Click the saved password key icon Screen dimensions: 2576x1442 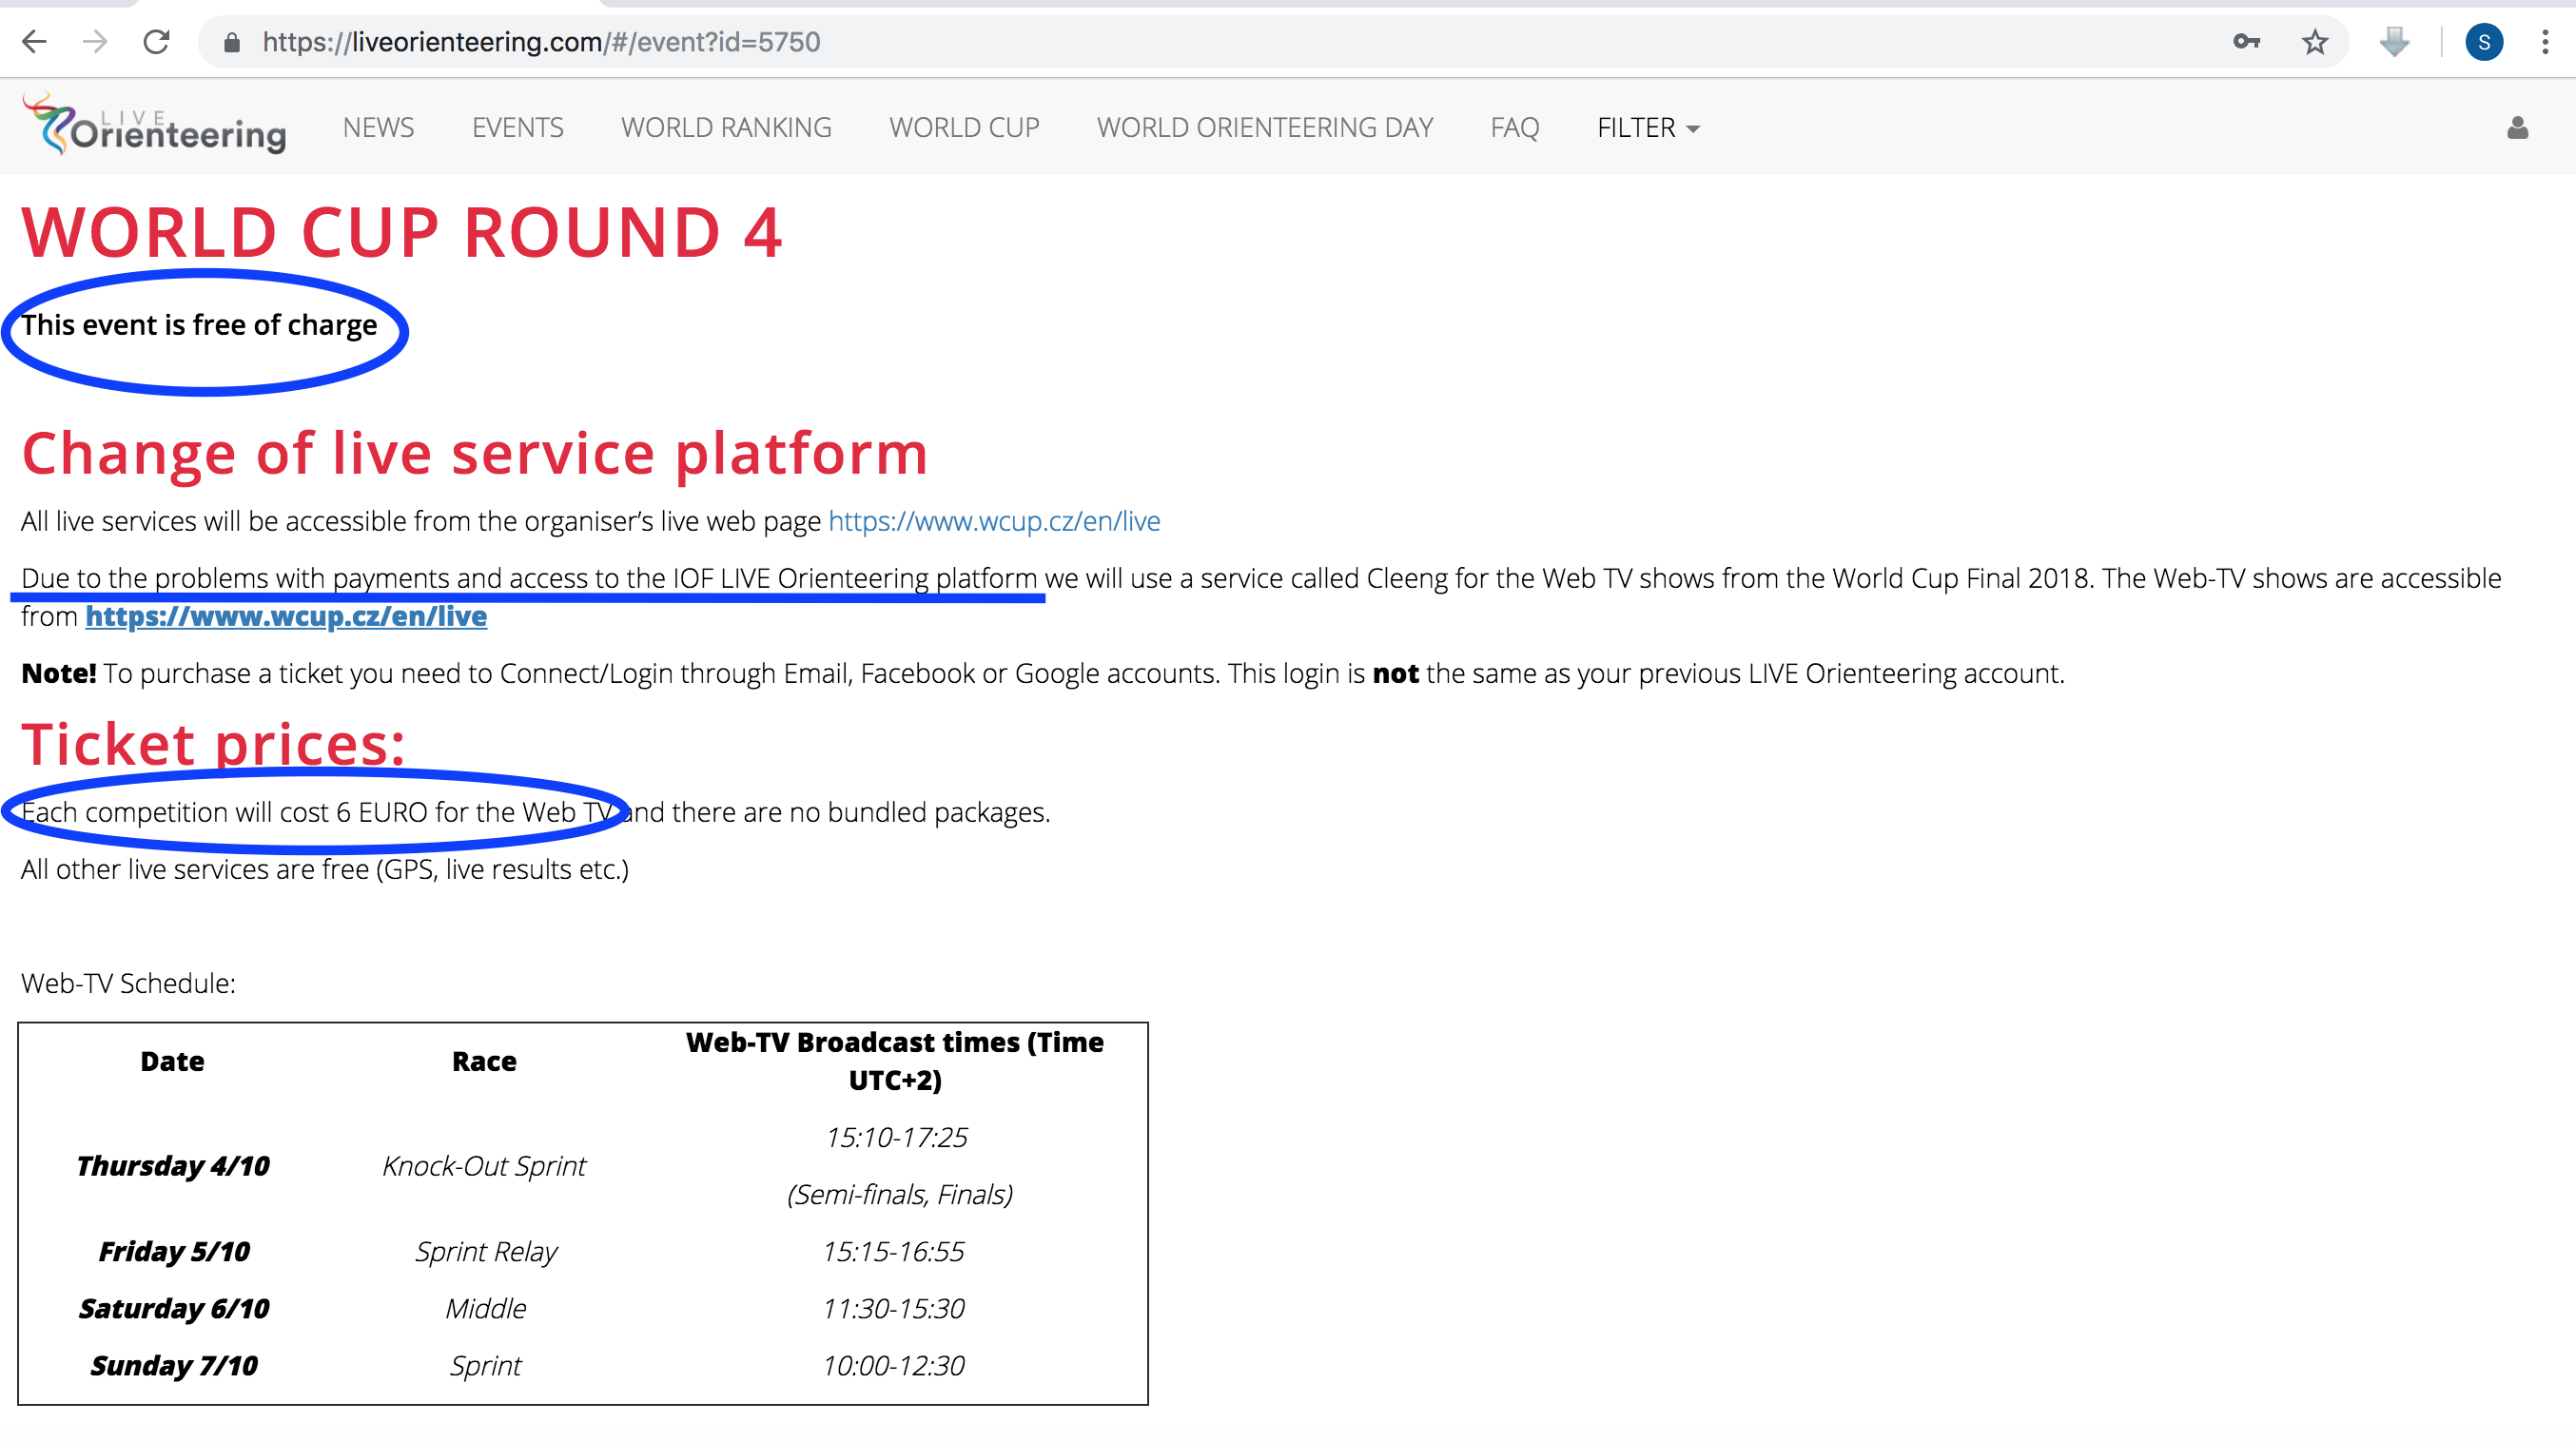2246,42
